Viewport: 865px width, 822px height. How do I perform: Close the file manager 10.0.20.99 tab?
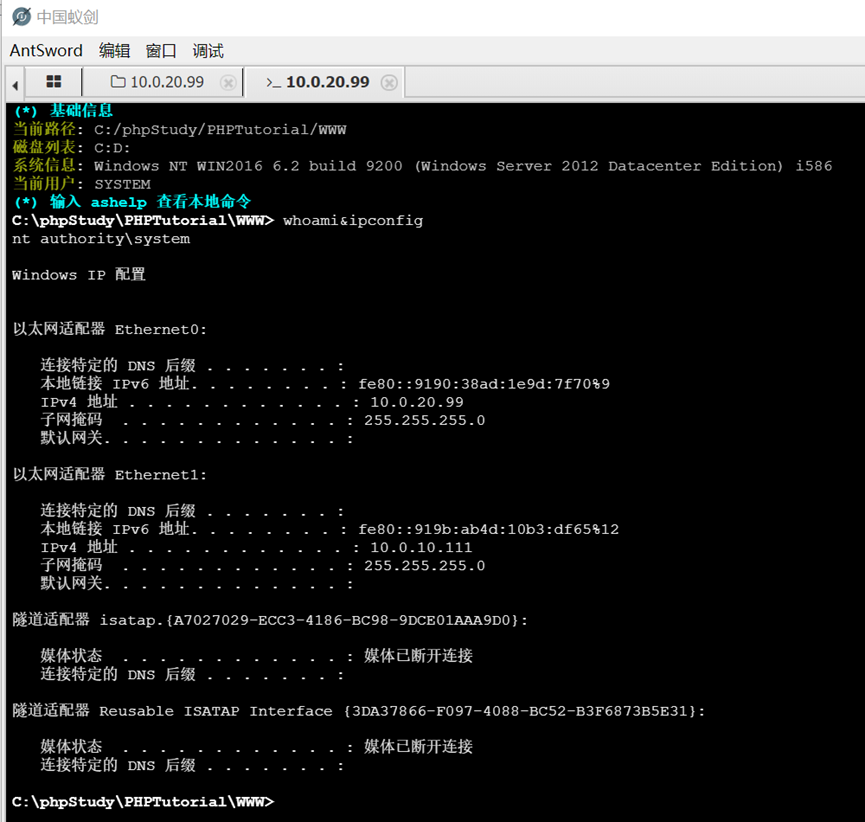pos(228,83)
